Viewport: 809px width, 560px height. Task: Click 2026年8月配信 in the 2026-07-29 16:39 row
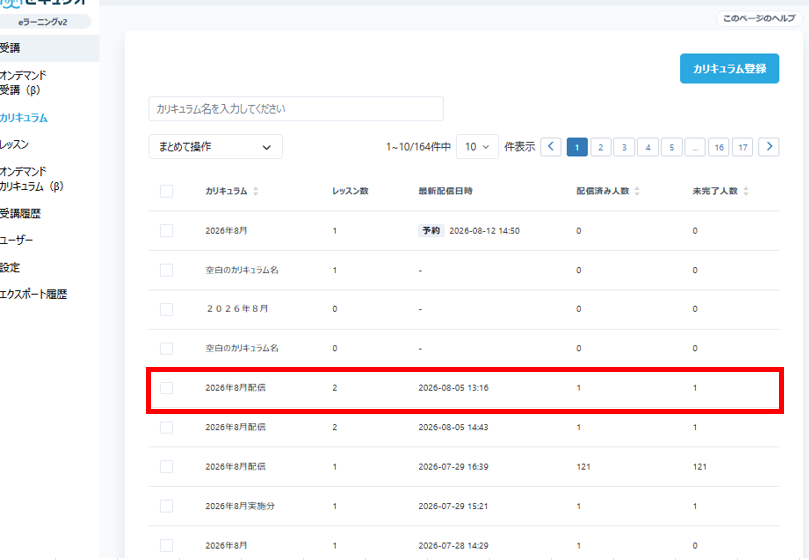coord(235,467)
